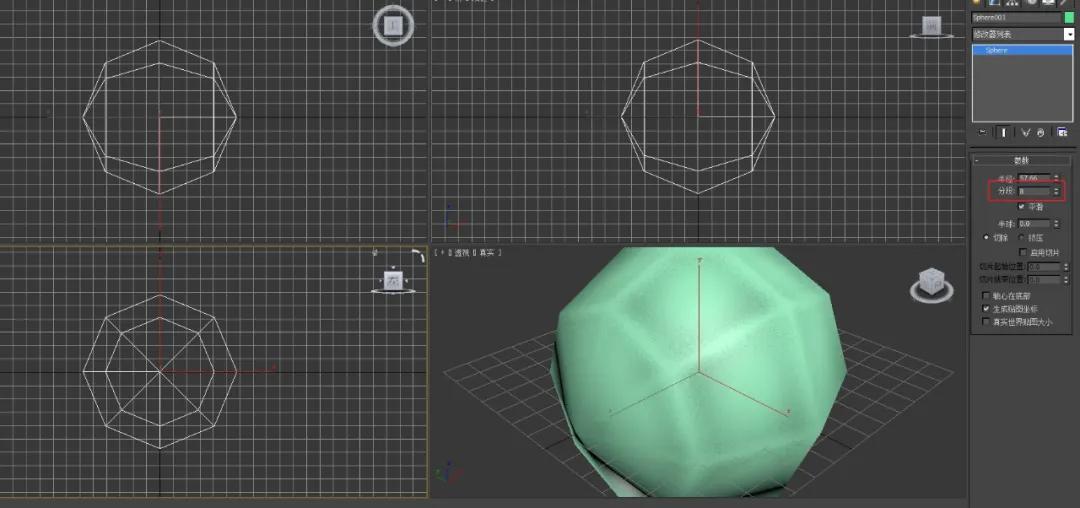Click the ViewCube in the top viewport
Image resolution: width=1080 pixels, height=508 pixels.
[394, 26]
